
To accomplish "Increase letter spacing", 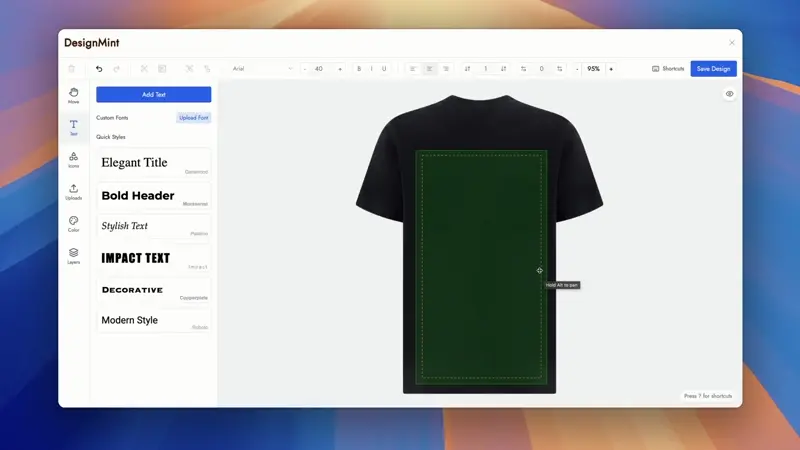I will [560, 68].
